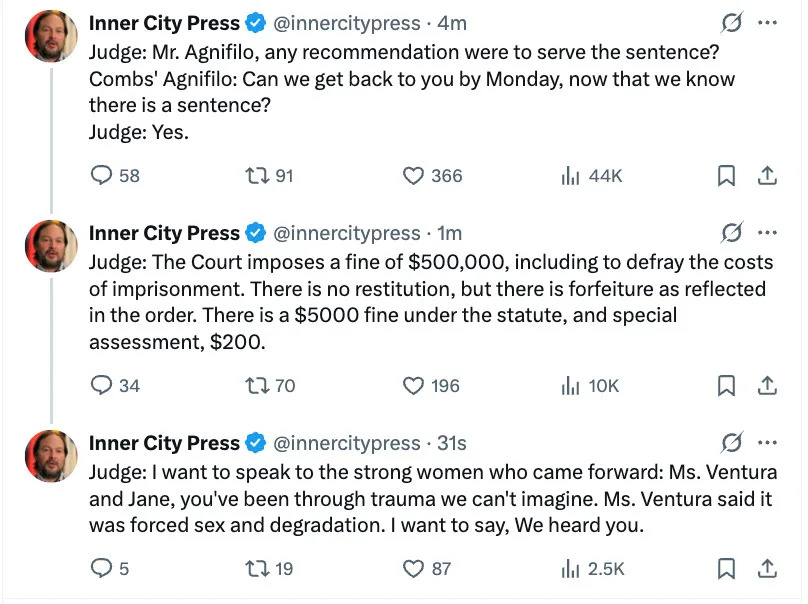The width and height of the screenshot is (808, 604).
Task: Share the Ms. Ventura tweet
Action: point(767,568)
